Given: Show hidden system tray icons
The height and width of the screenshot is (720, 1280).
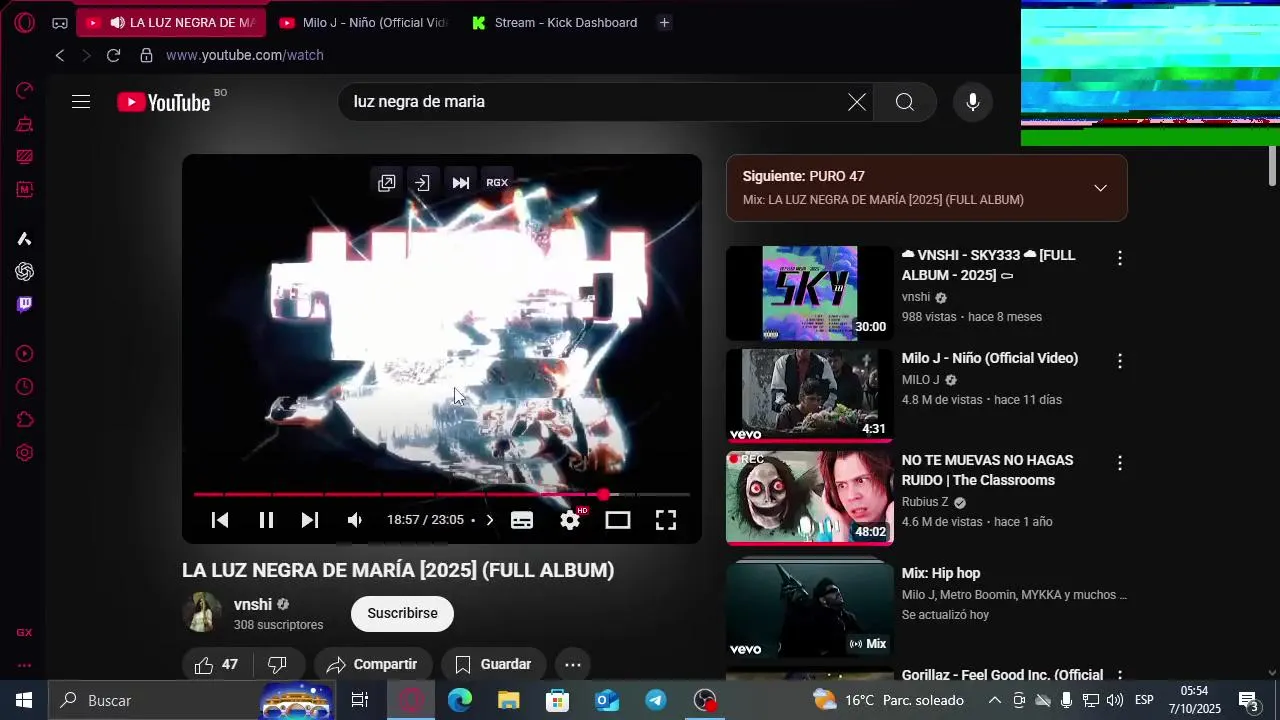Looking at the screenshot, I should pos(995,700).
